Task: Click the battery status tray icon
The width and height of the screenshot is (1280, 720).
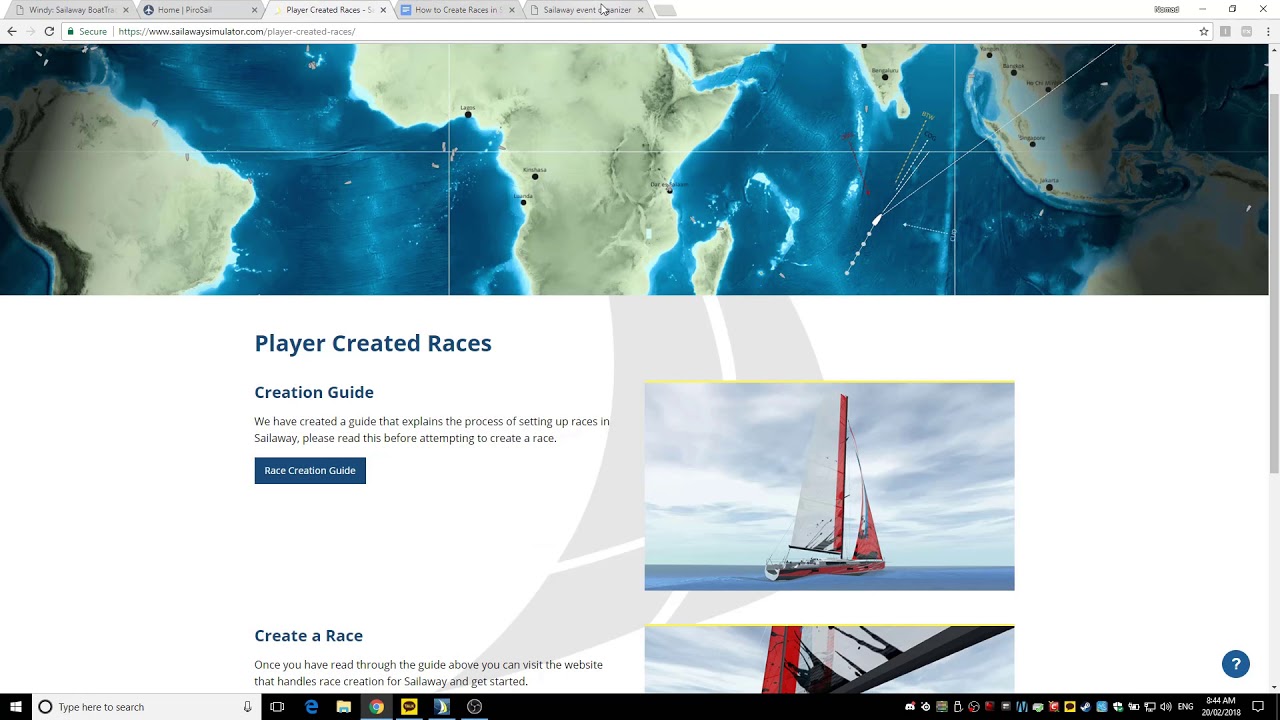Action: tap(1134, 707)
